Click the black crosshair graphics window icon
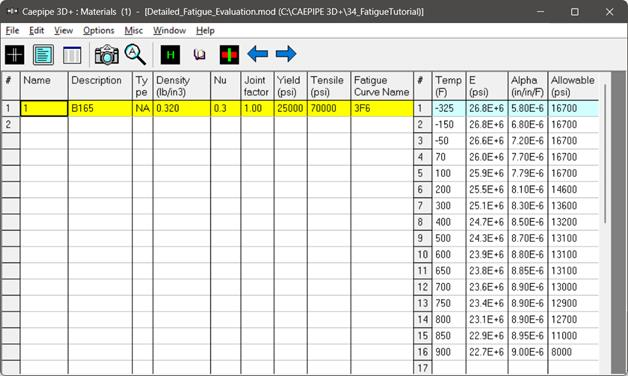The height and width of the screenshot is (376, 628). coord(14,54)
